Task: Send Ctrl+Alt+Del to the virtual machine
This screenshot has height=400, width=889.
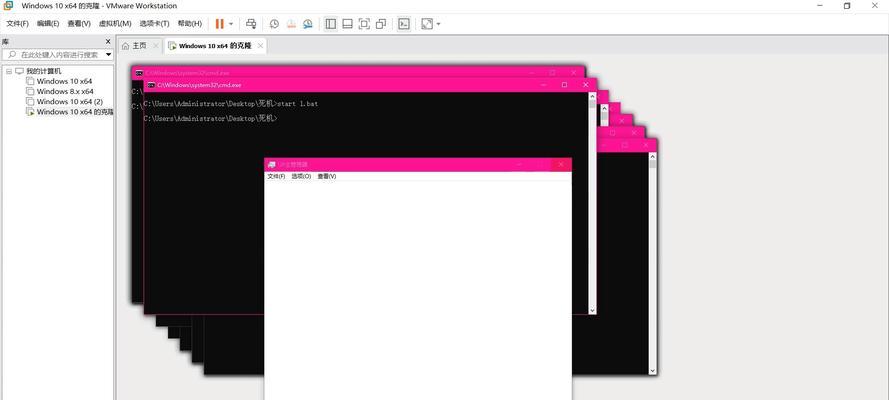Action: click(x=251, y=24)
